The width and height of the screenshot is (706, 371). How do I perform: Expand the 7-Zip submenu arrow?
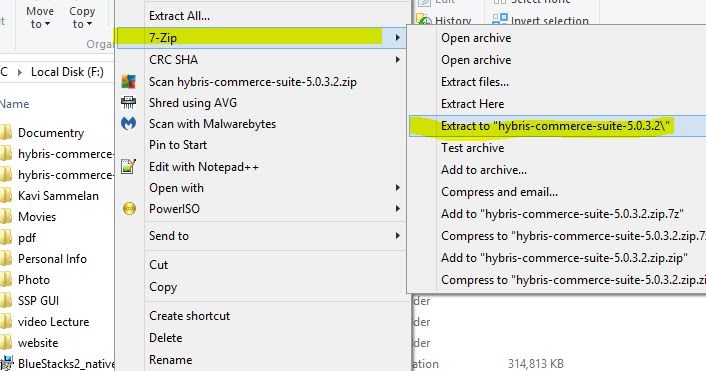pyautogui.click(x=397, y=38)
